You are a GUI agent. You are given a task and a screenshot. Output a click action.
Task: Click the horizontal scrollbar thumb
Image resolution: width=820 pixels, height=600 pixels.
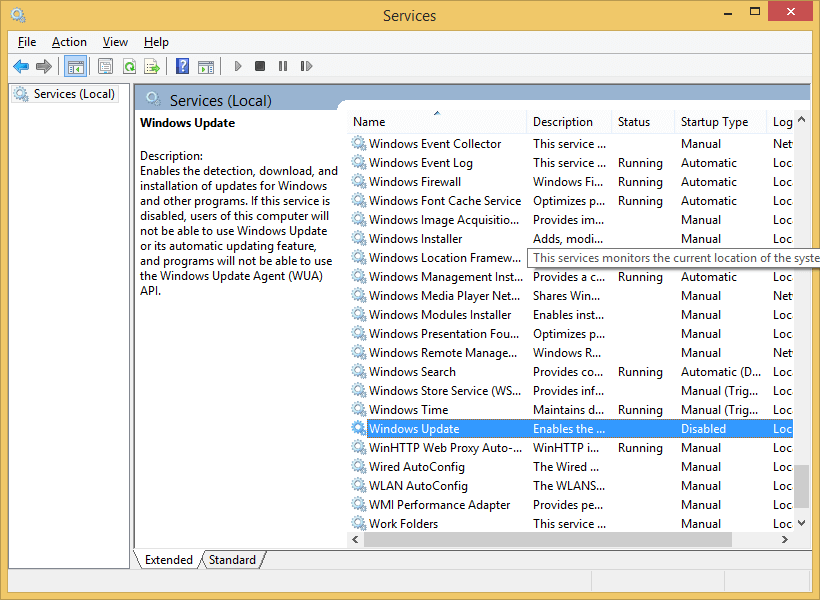tap(548, 539)
